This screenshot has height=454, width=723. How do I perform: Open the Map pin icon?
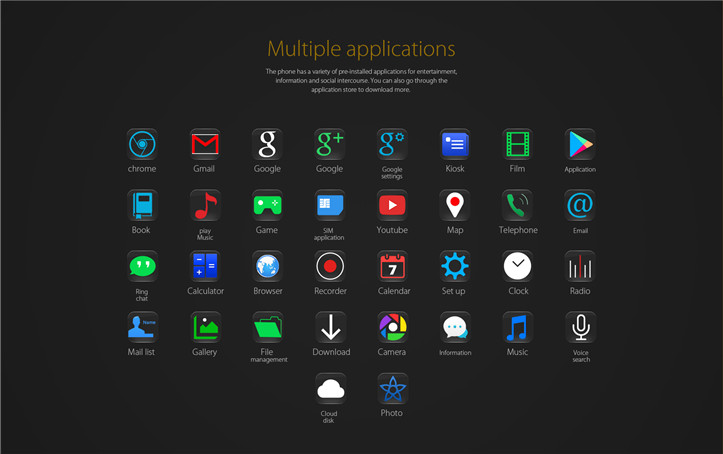pos(455,205)
